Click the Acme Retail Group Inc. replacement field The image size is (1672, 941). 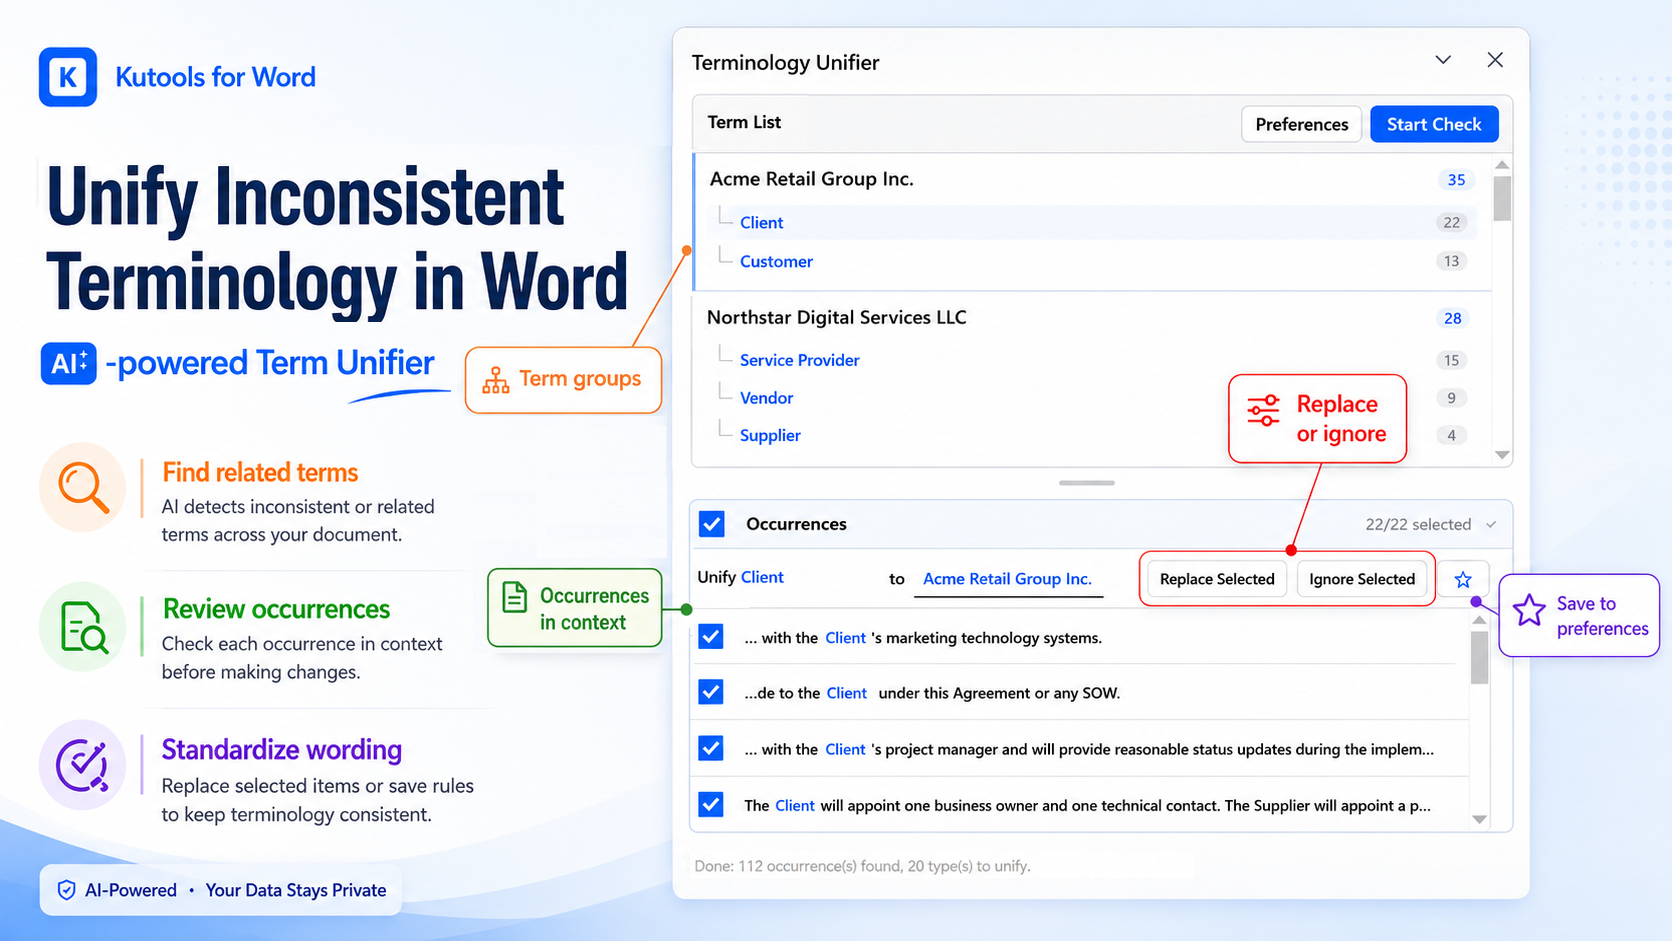1008,579
